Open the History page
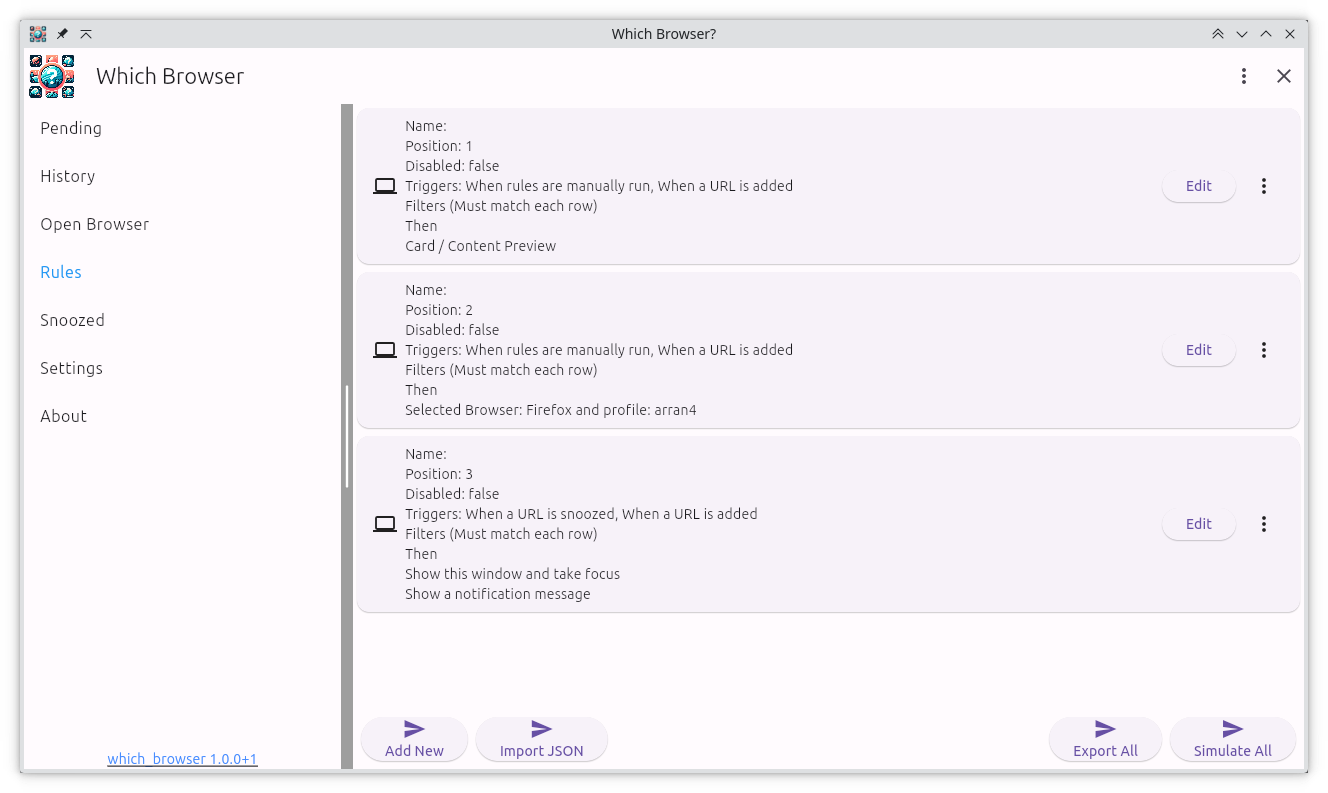Image resolution: width=1328 pixels, height=793 pixels. tap(68, 176)
